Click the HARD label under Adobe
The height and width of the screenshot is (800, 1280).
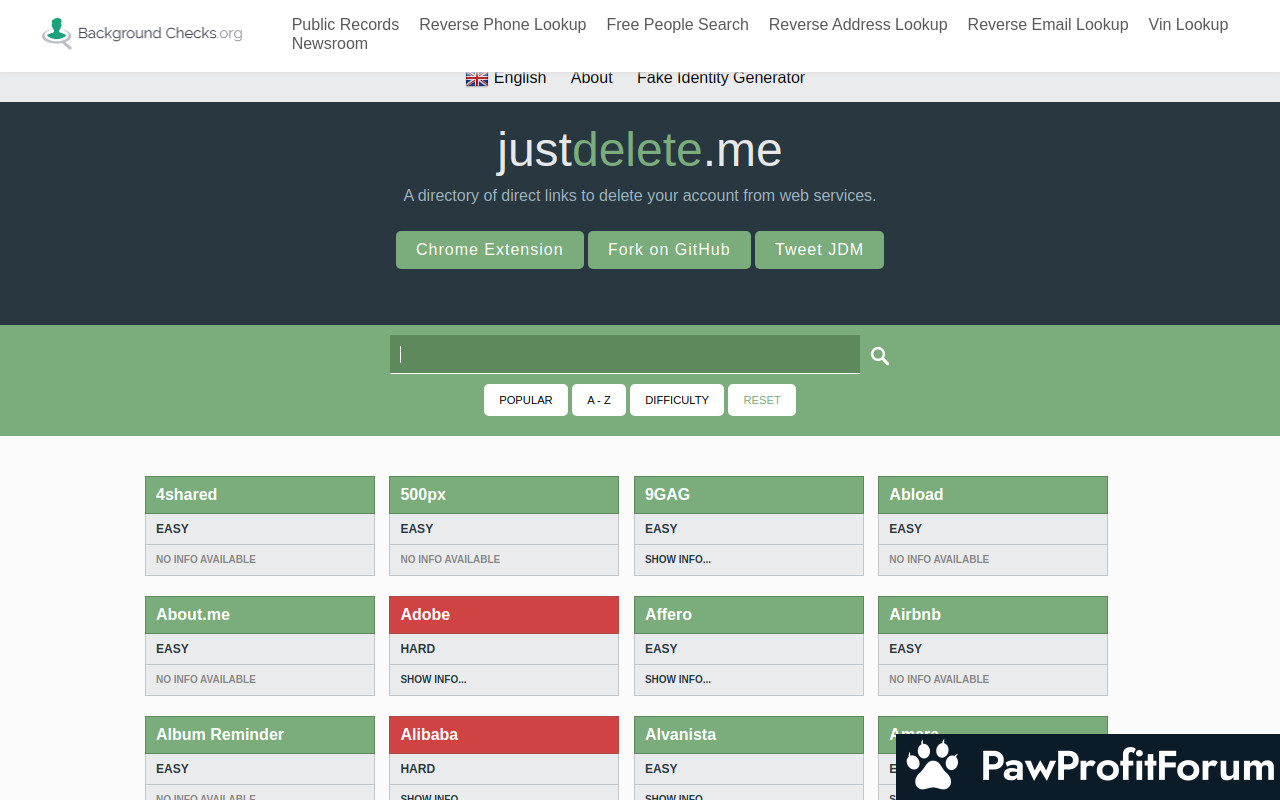[x=418, y=649]
